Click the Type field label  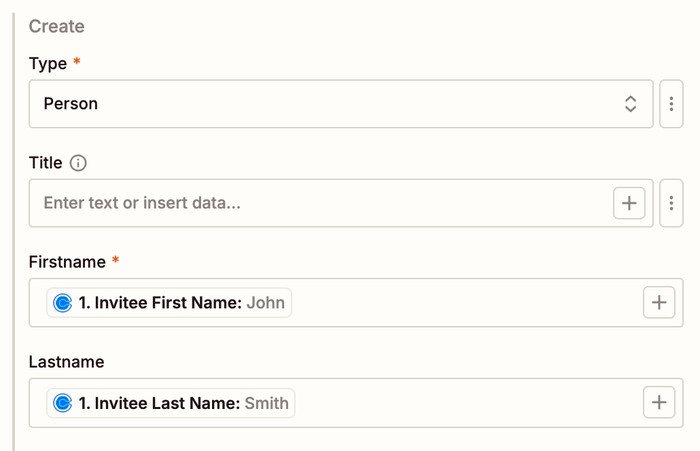pyautogui.click(x=47, y=63)
